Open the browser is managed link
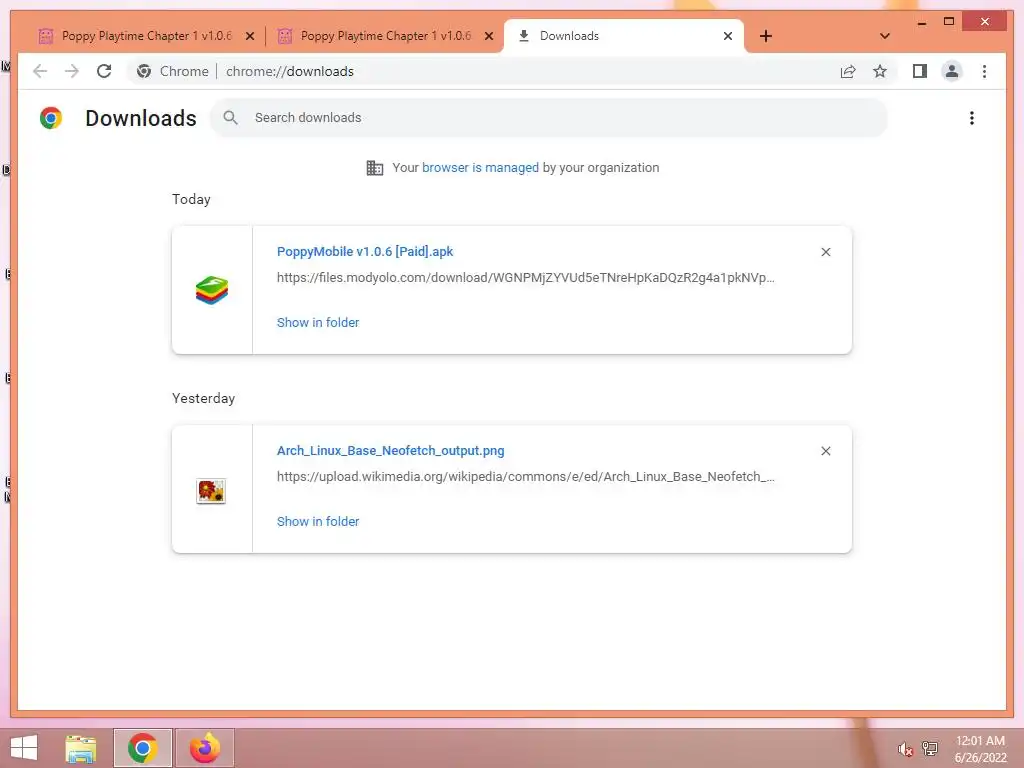 point(480,168)
